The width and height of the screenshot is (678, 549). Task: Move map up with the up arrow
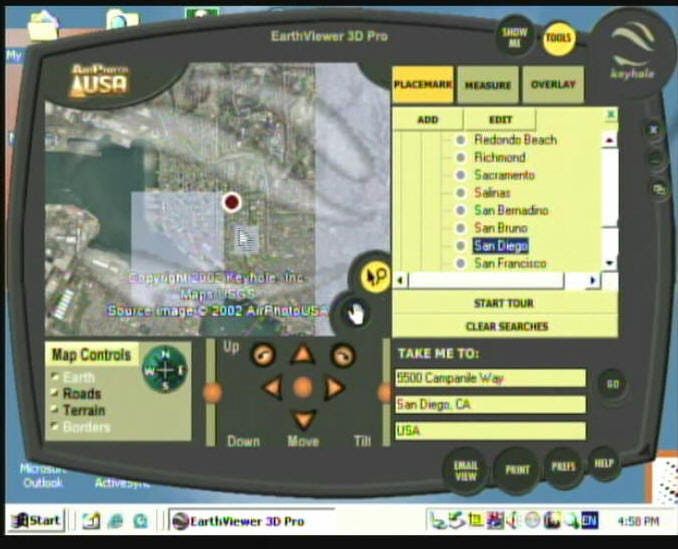(303, 354)
